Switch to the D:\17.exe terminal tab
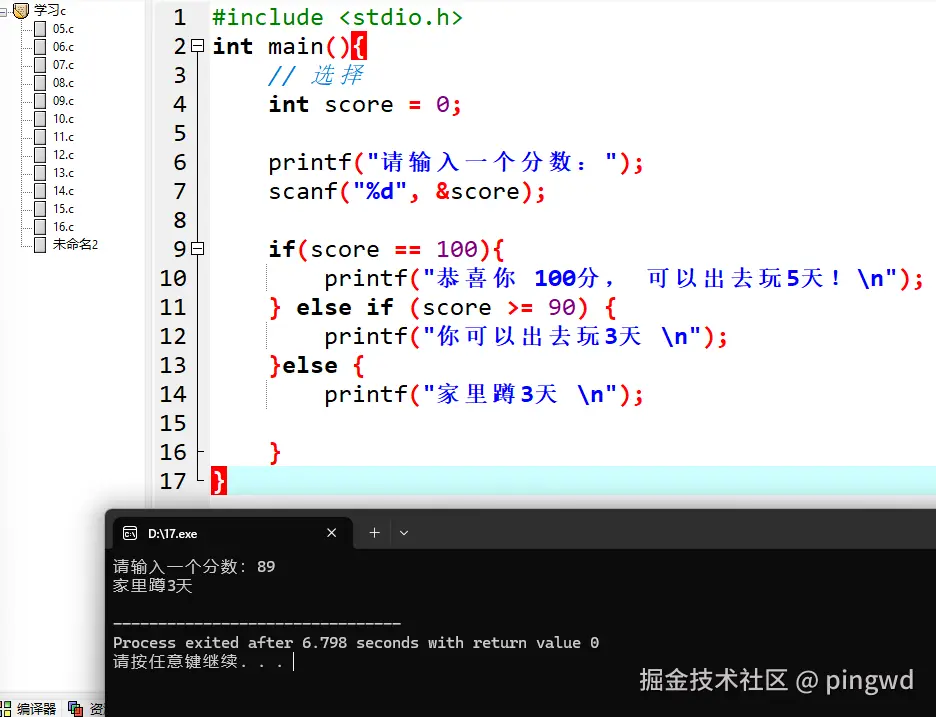 [x=232, y=533]
